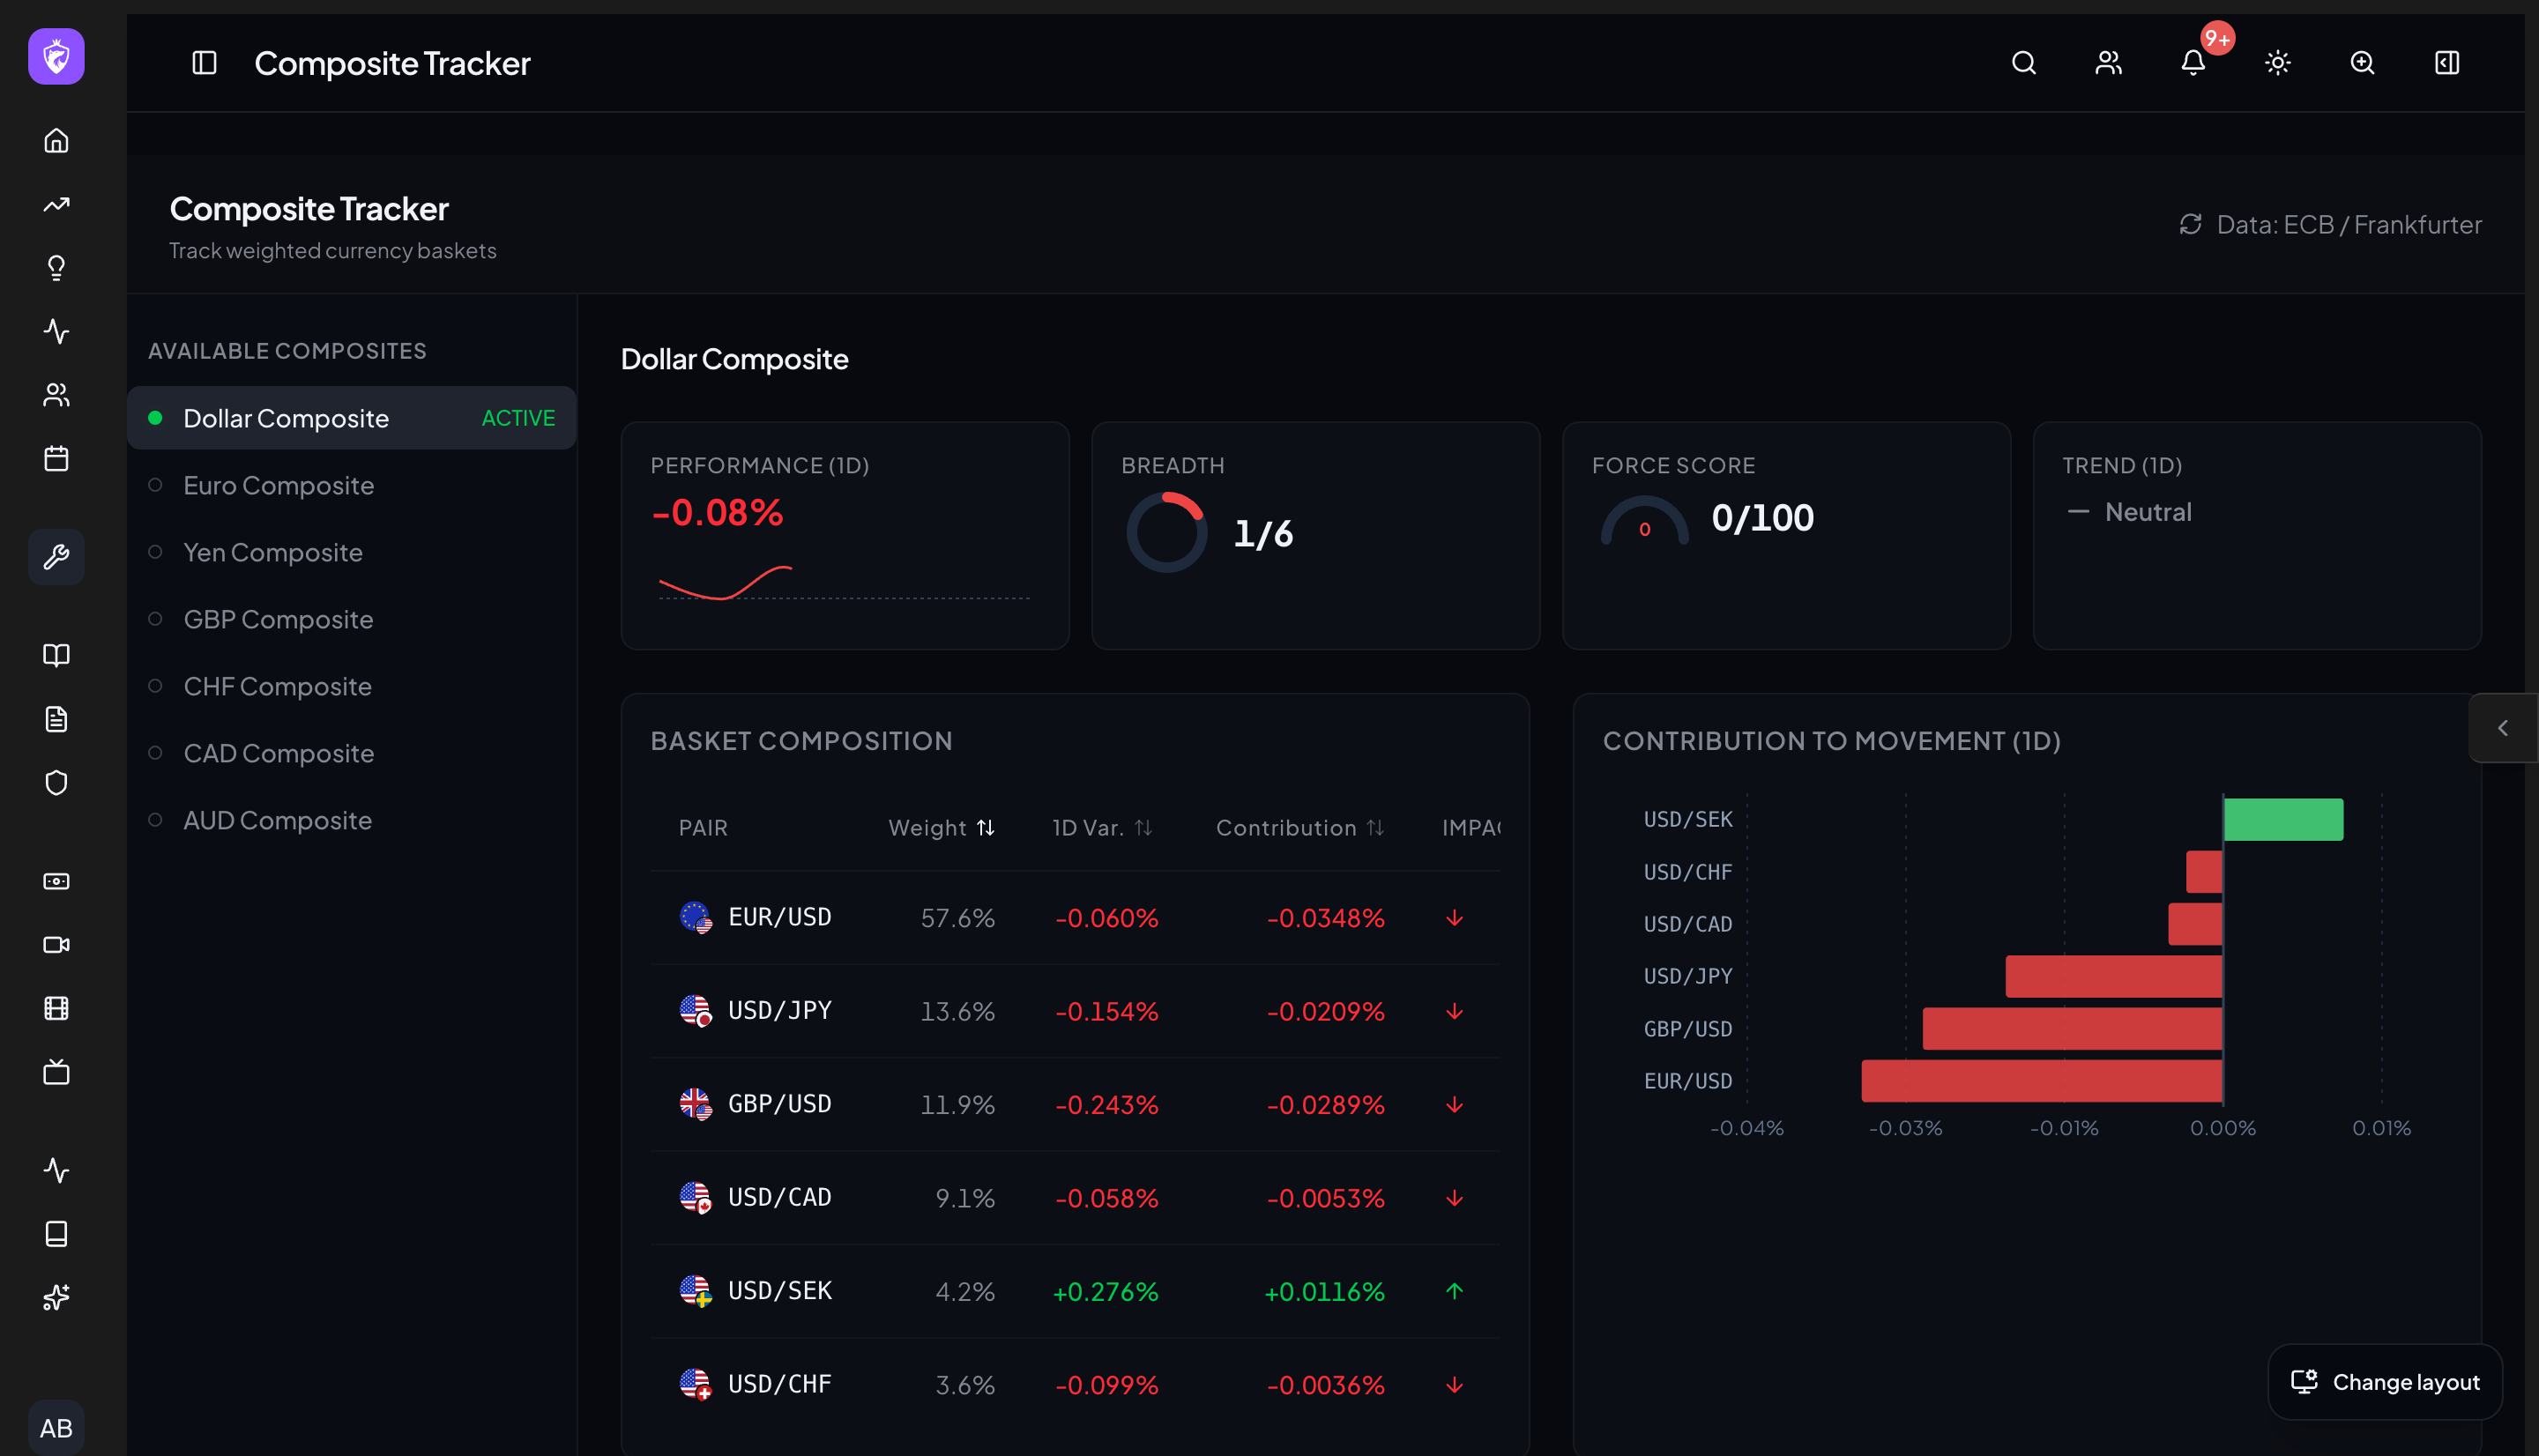Open the TV sidebar icon

click(x=56, y=1072)
